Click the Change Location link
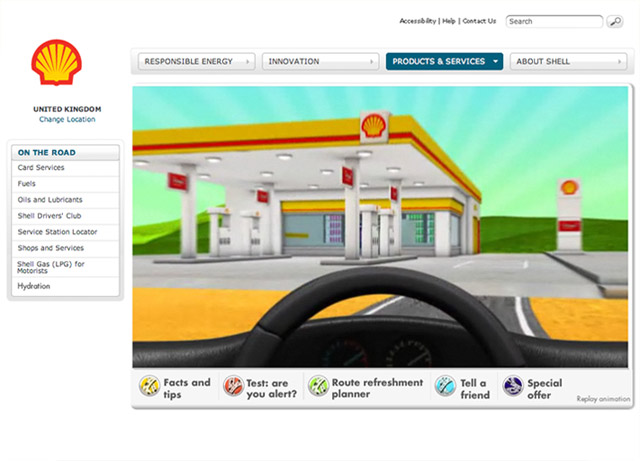Viewport: 640px width, 461px height. pyautogui.click(x=67, y=119)
